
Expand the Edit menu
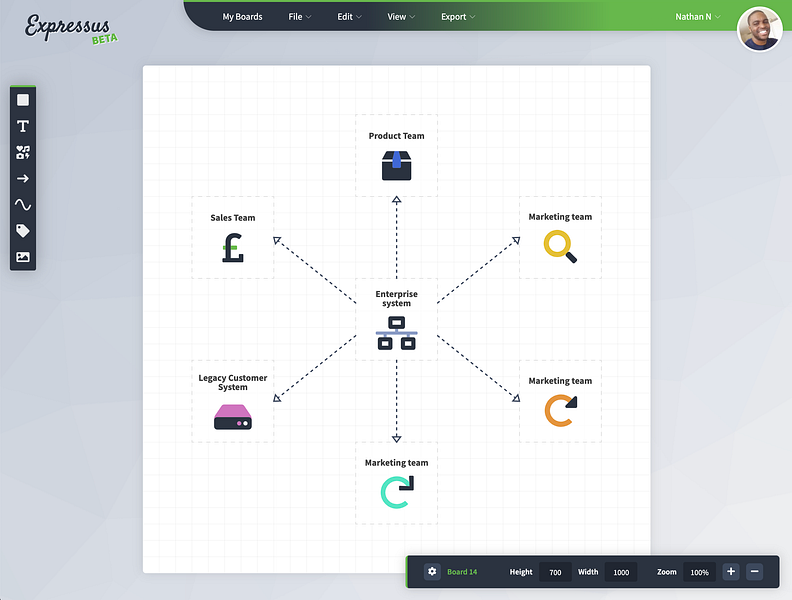pyautogui.click(x=350, y=17)
